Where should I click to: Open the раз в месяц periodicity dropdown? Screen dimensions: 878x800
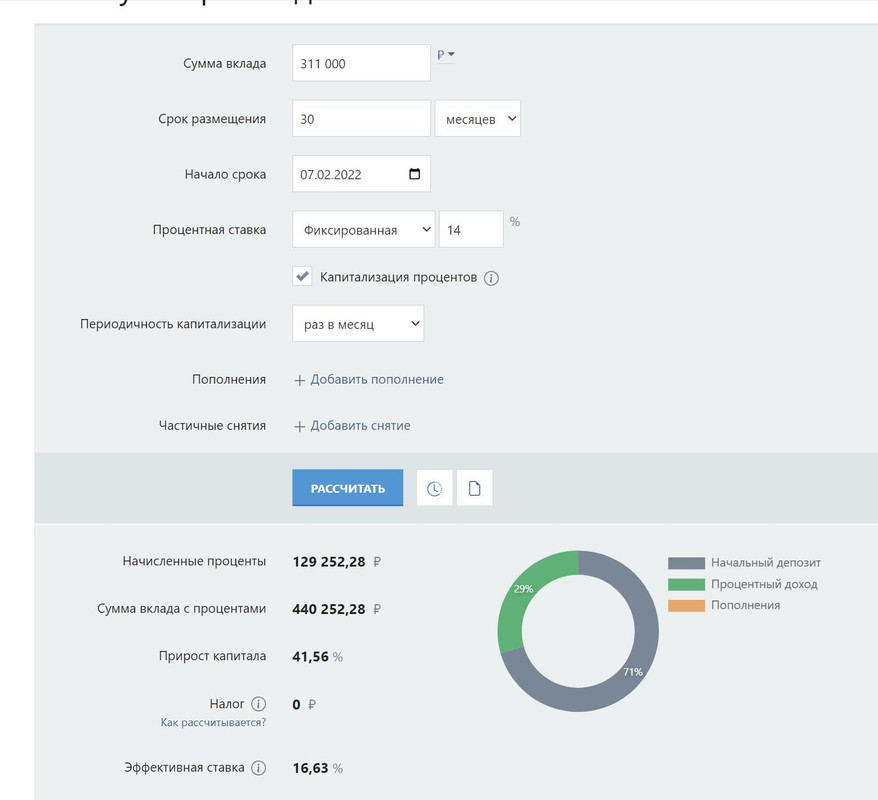point(358,324)
